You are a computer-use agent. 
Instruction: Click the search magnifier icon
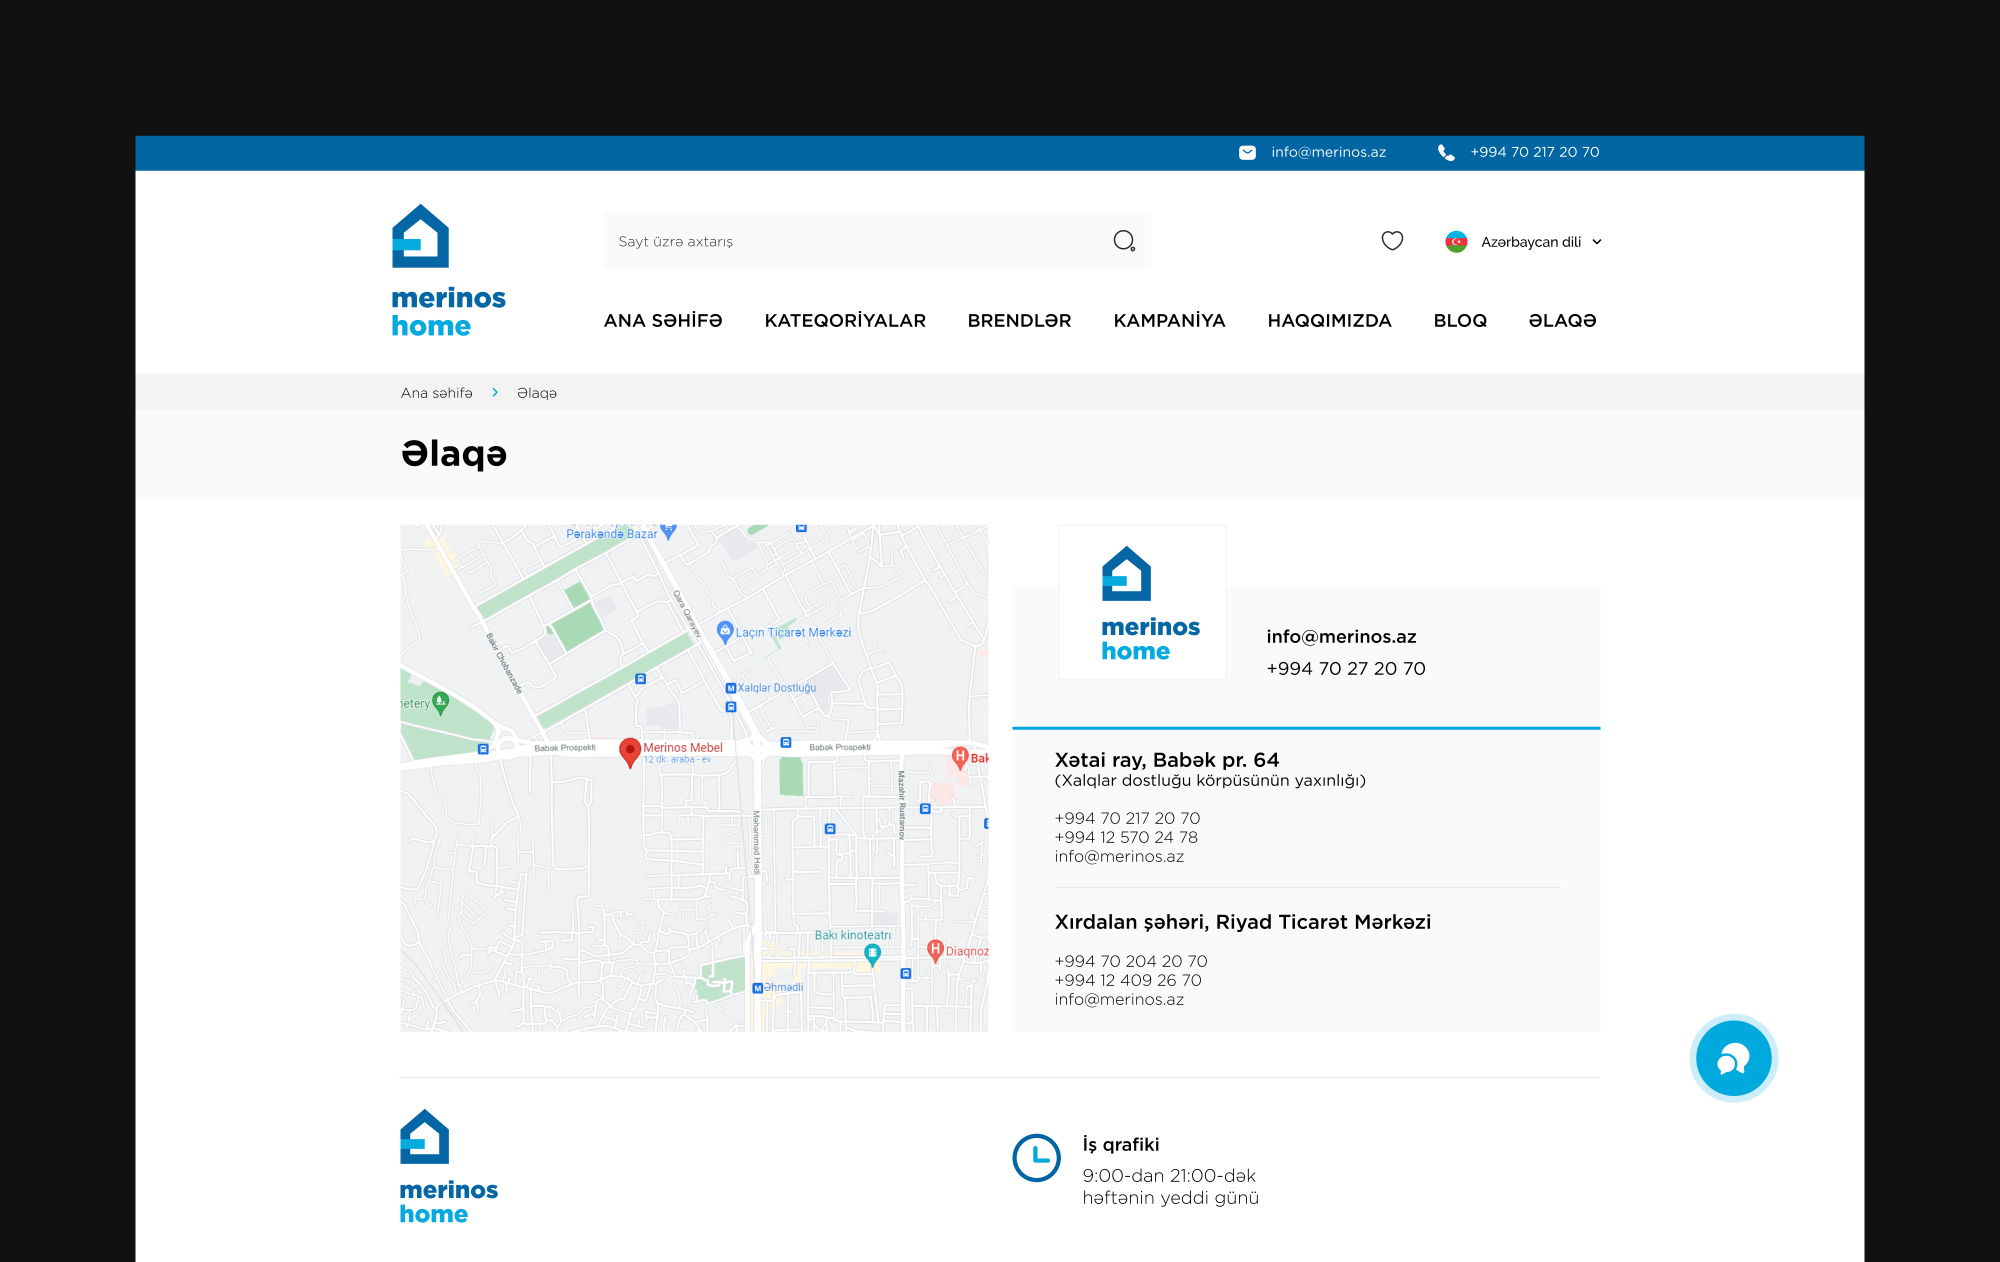click(x=1124, y=241)
